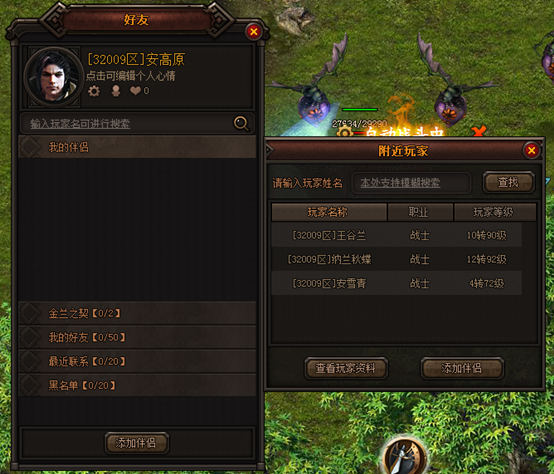The width and height of the screenshot is (554, 474).
Task: Click the player avatar portrait
Action: pyautogui.click(x=54, y=77)
